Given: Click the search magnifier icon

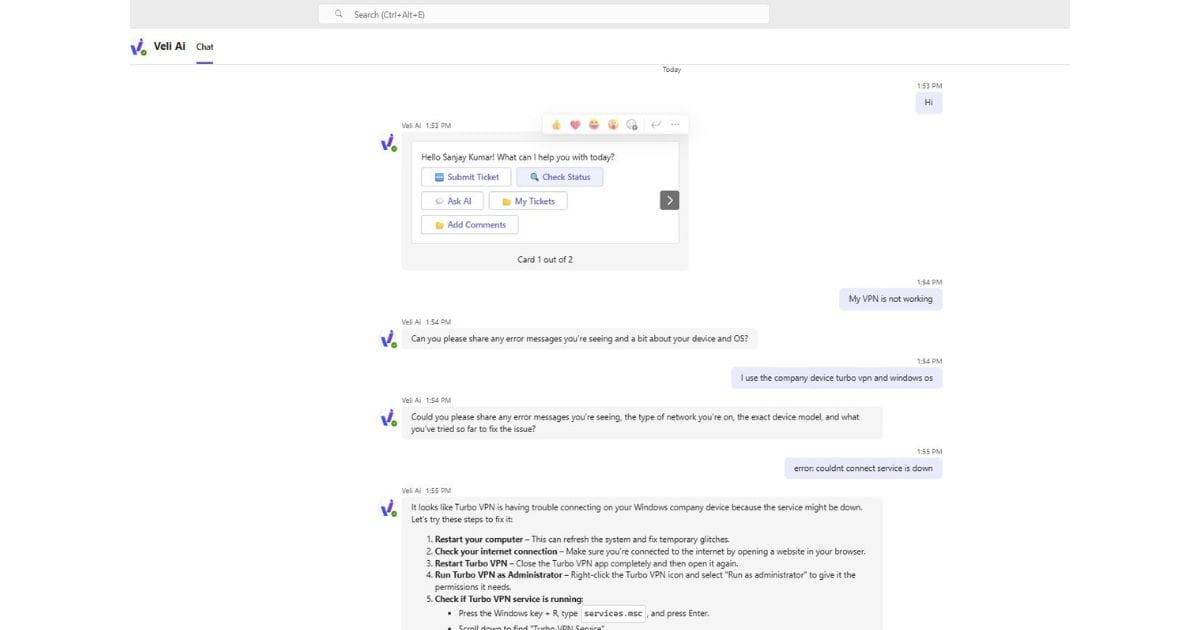Looking at the screenshot, I should click(x=339, y=14).
